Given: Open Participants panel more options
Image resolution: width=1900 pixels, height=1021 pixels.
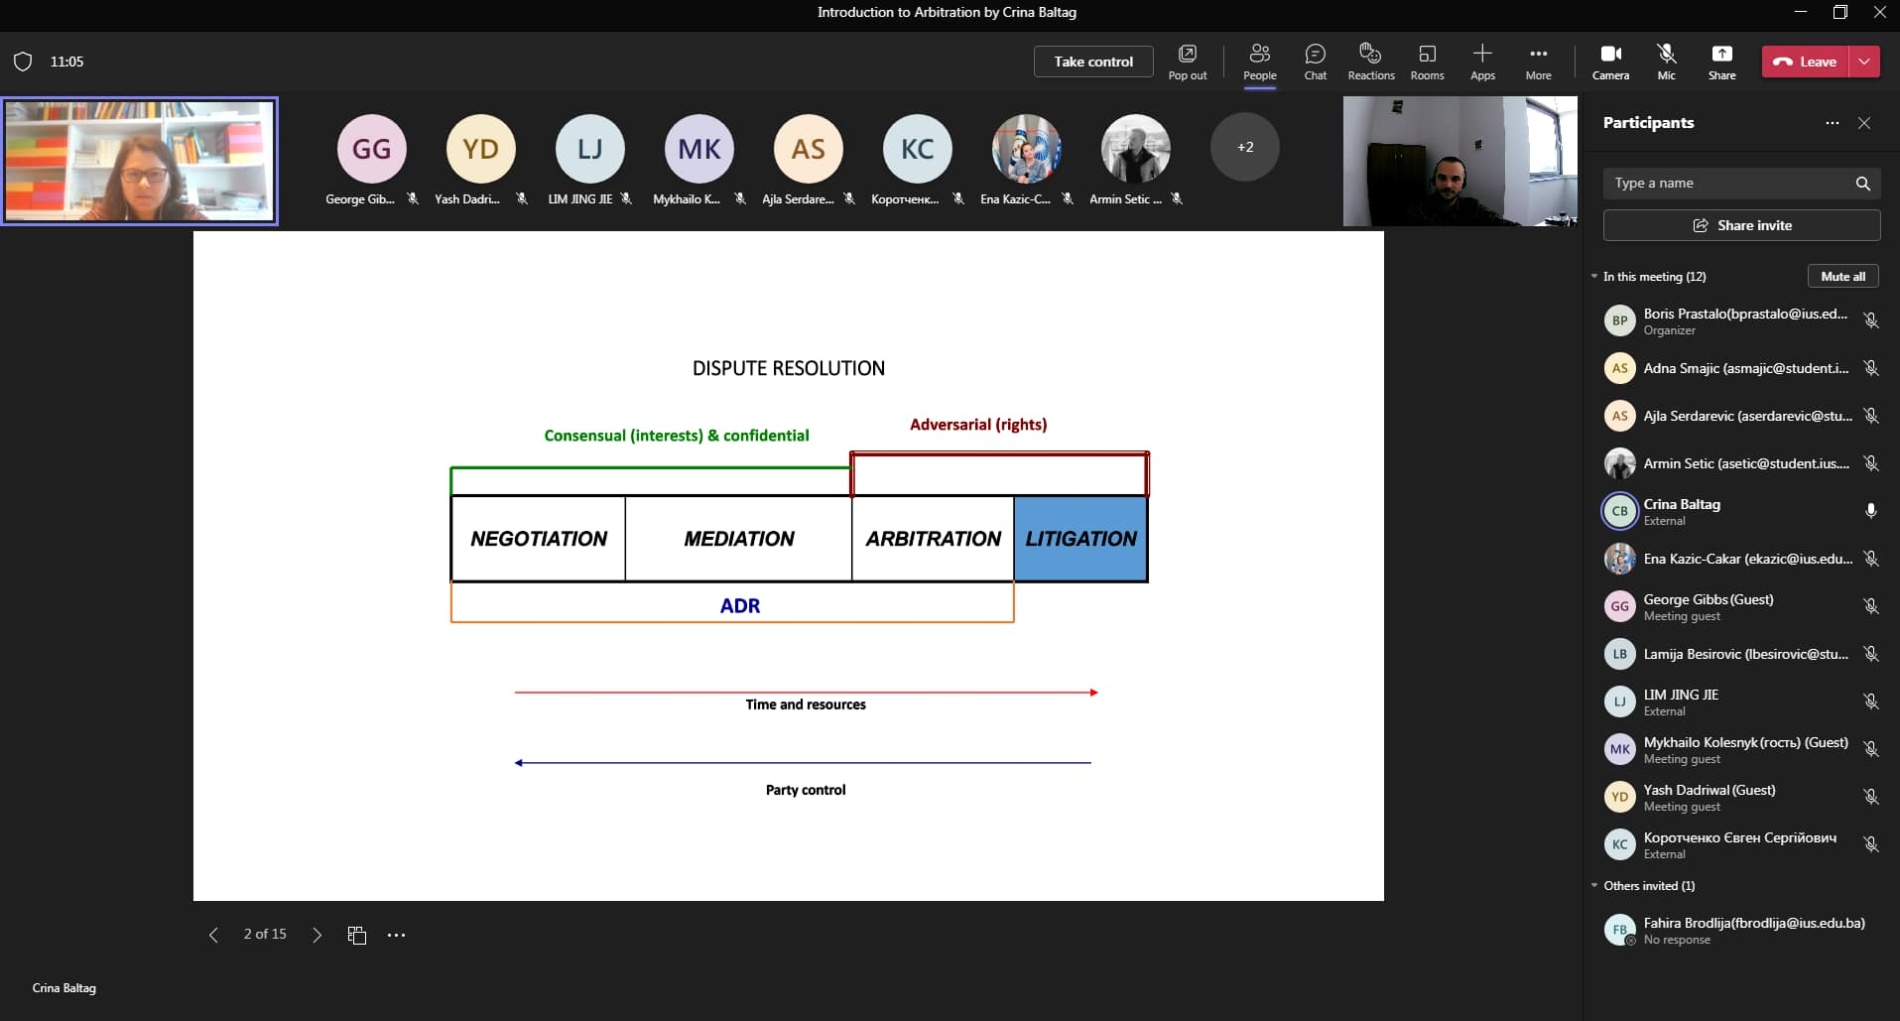Looking at the screenshot, I should [x=1832, y=123].
